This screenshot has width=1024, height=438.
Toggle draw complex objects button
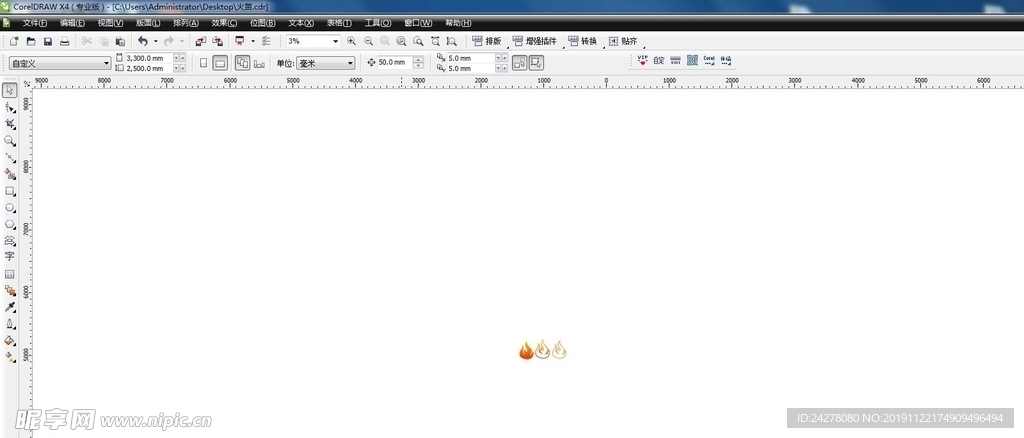(x=536, y=63)
